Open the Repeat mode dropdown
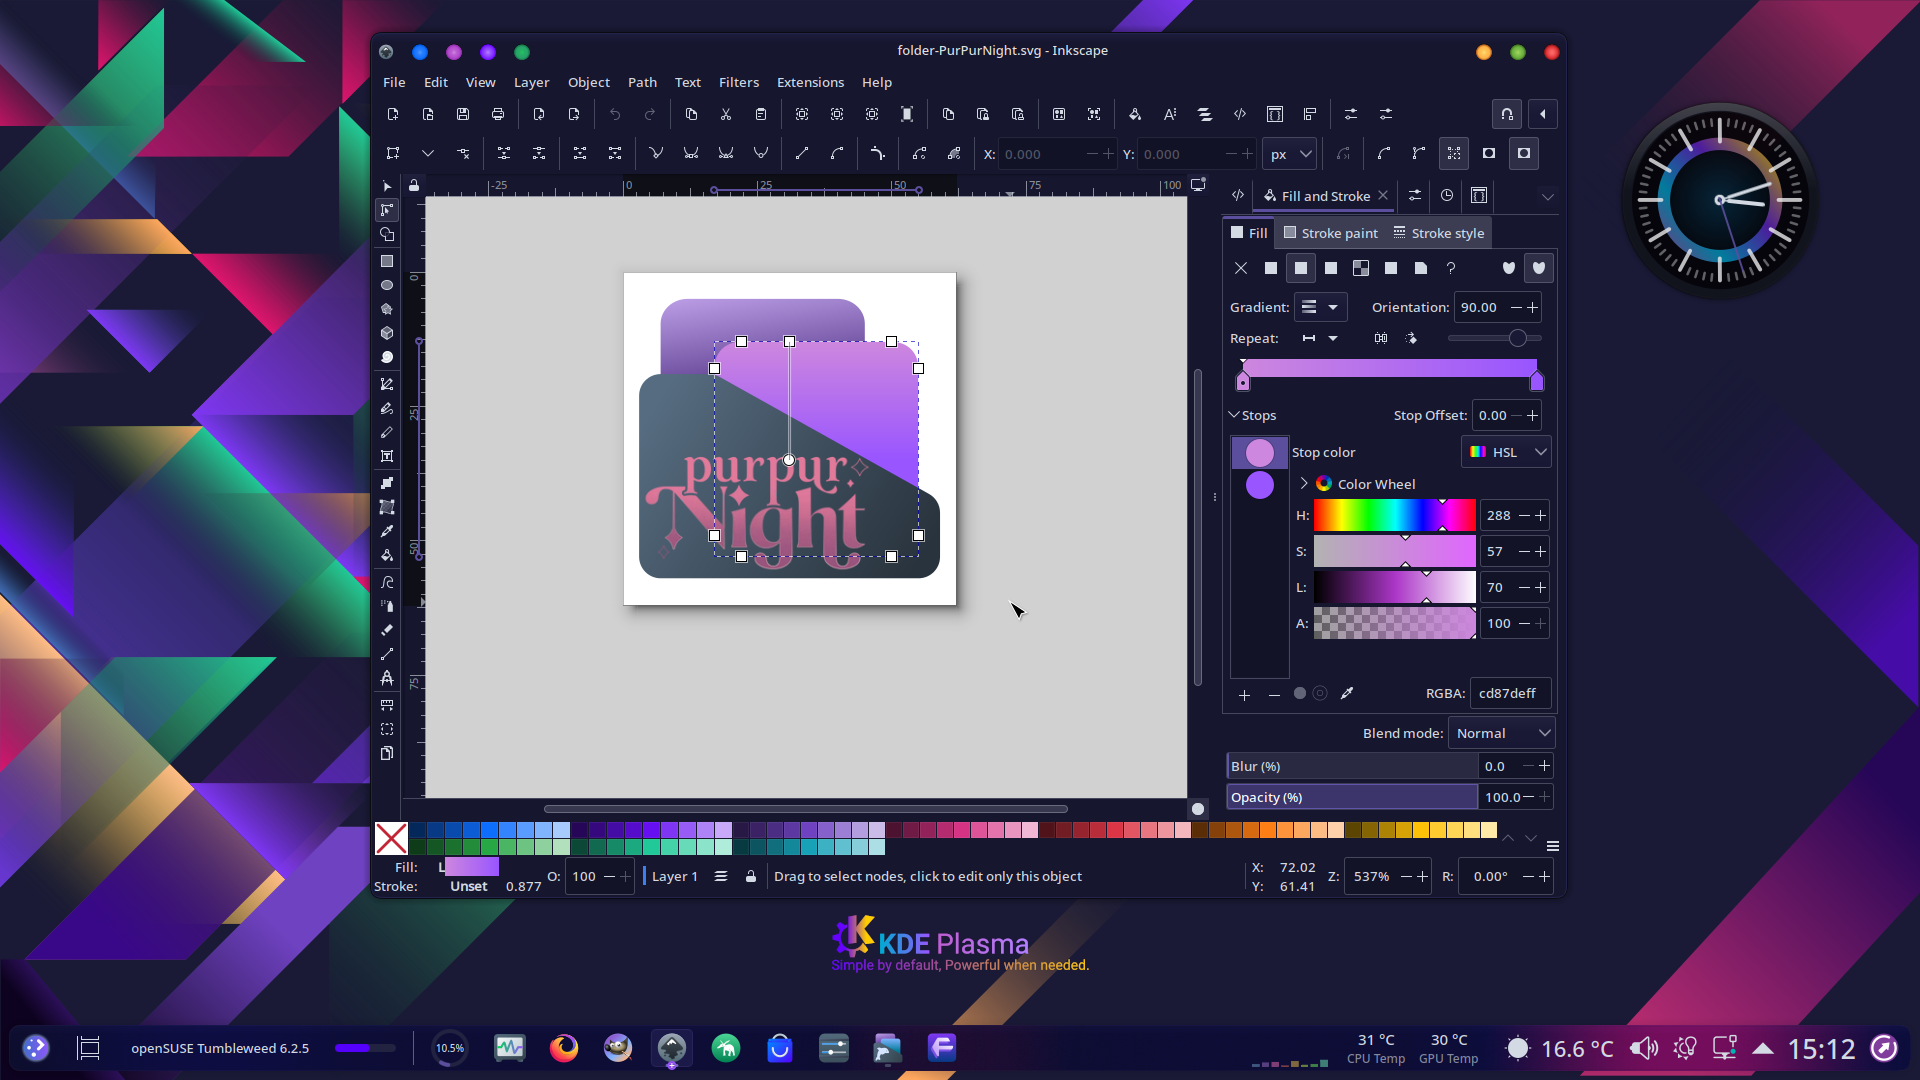 click(x=1320, y=338)
